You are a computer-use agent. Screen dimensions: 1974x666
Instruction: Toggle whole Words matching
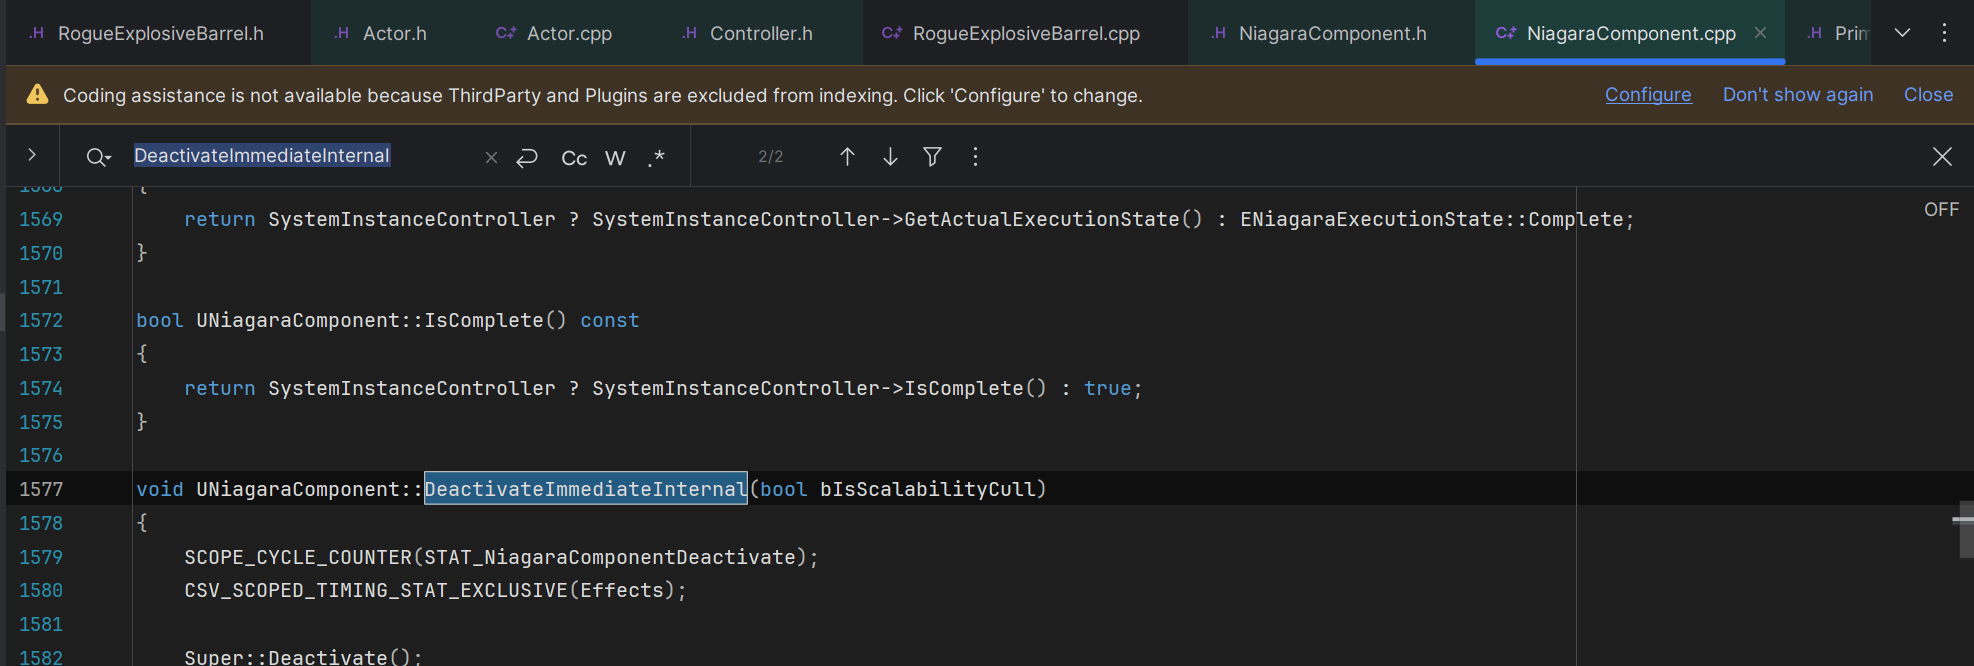click(615, 158)
